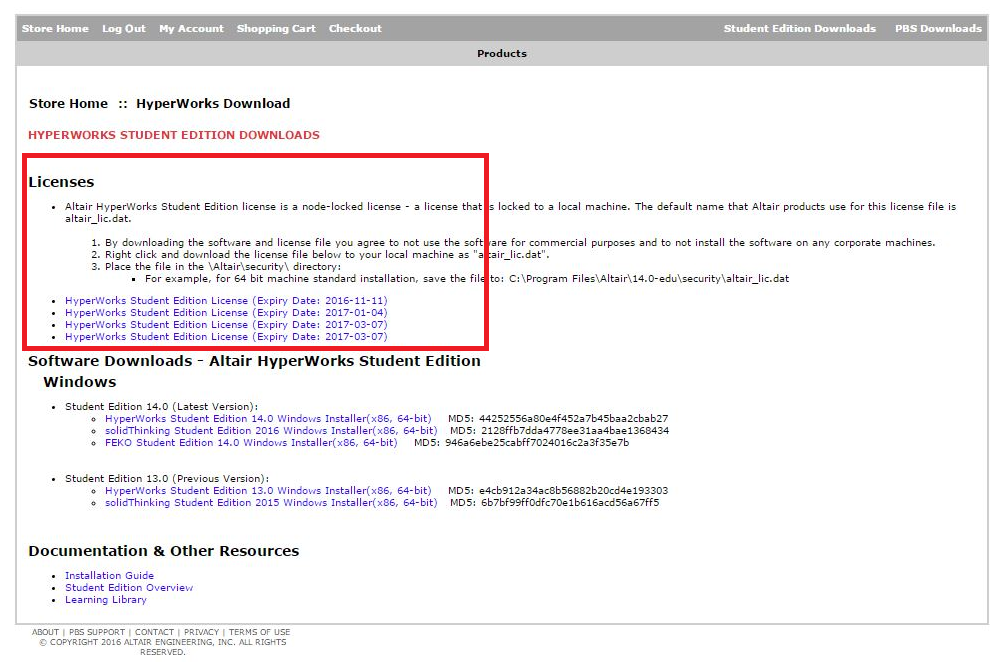997x662 pixels.
Task: Click PBS SUPPORT footer link
Action: pyautogui.click(x=97, y=632)
